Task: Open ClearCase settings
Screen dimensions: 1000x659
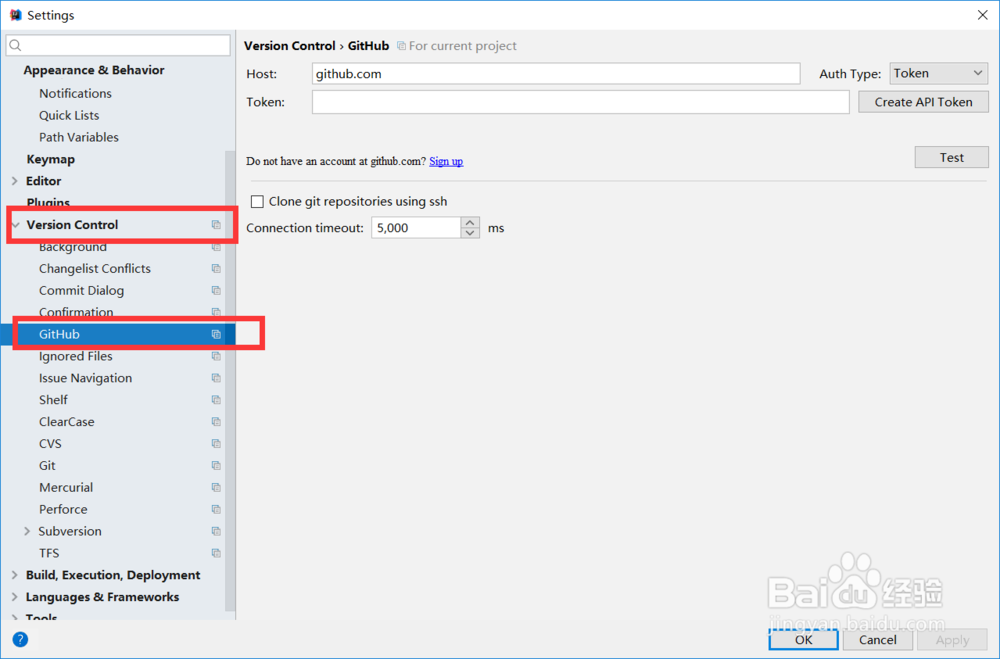Action: [66, 422]
